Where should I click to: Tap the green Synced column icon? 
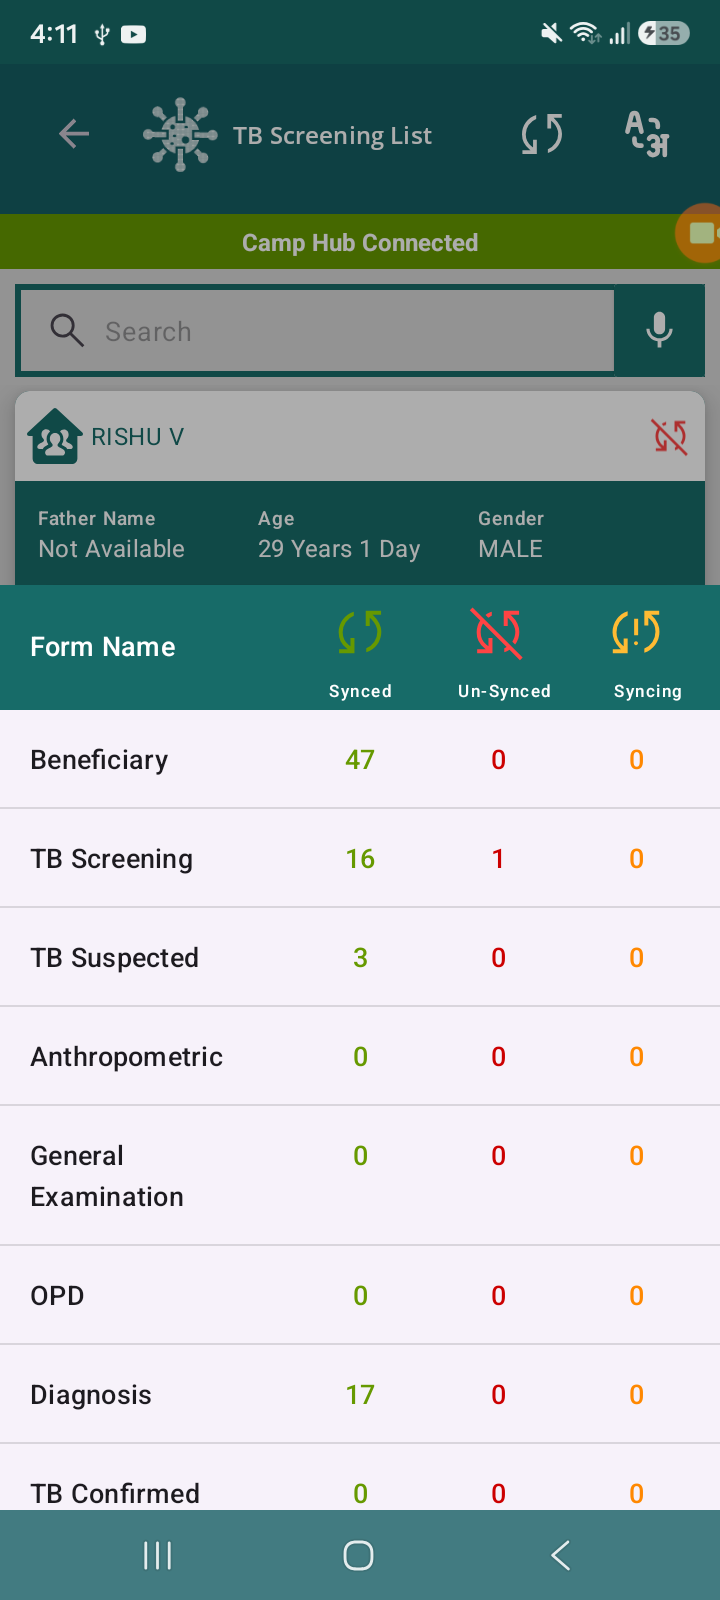(360, 632)
